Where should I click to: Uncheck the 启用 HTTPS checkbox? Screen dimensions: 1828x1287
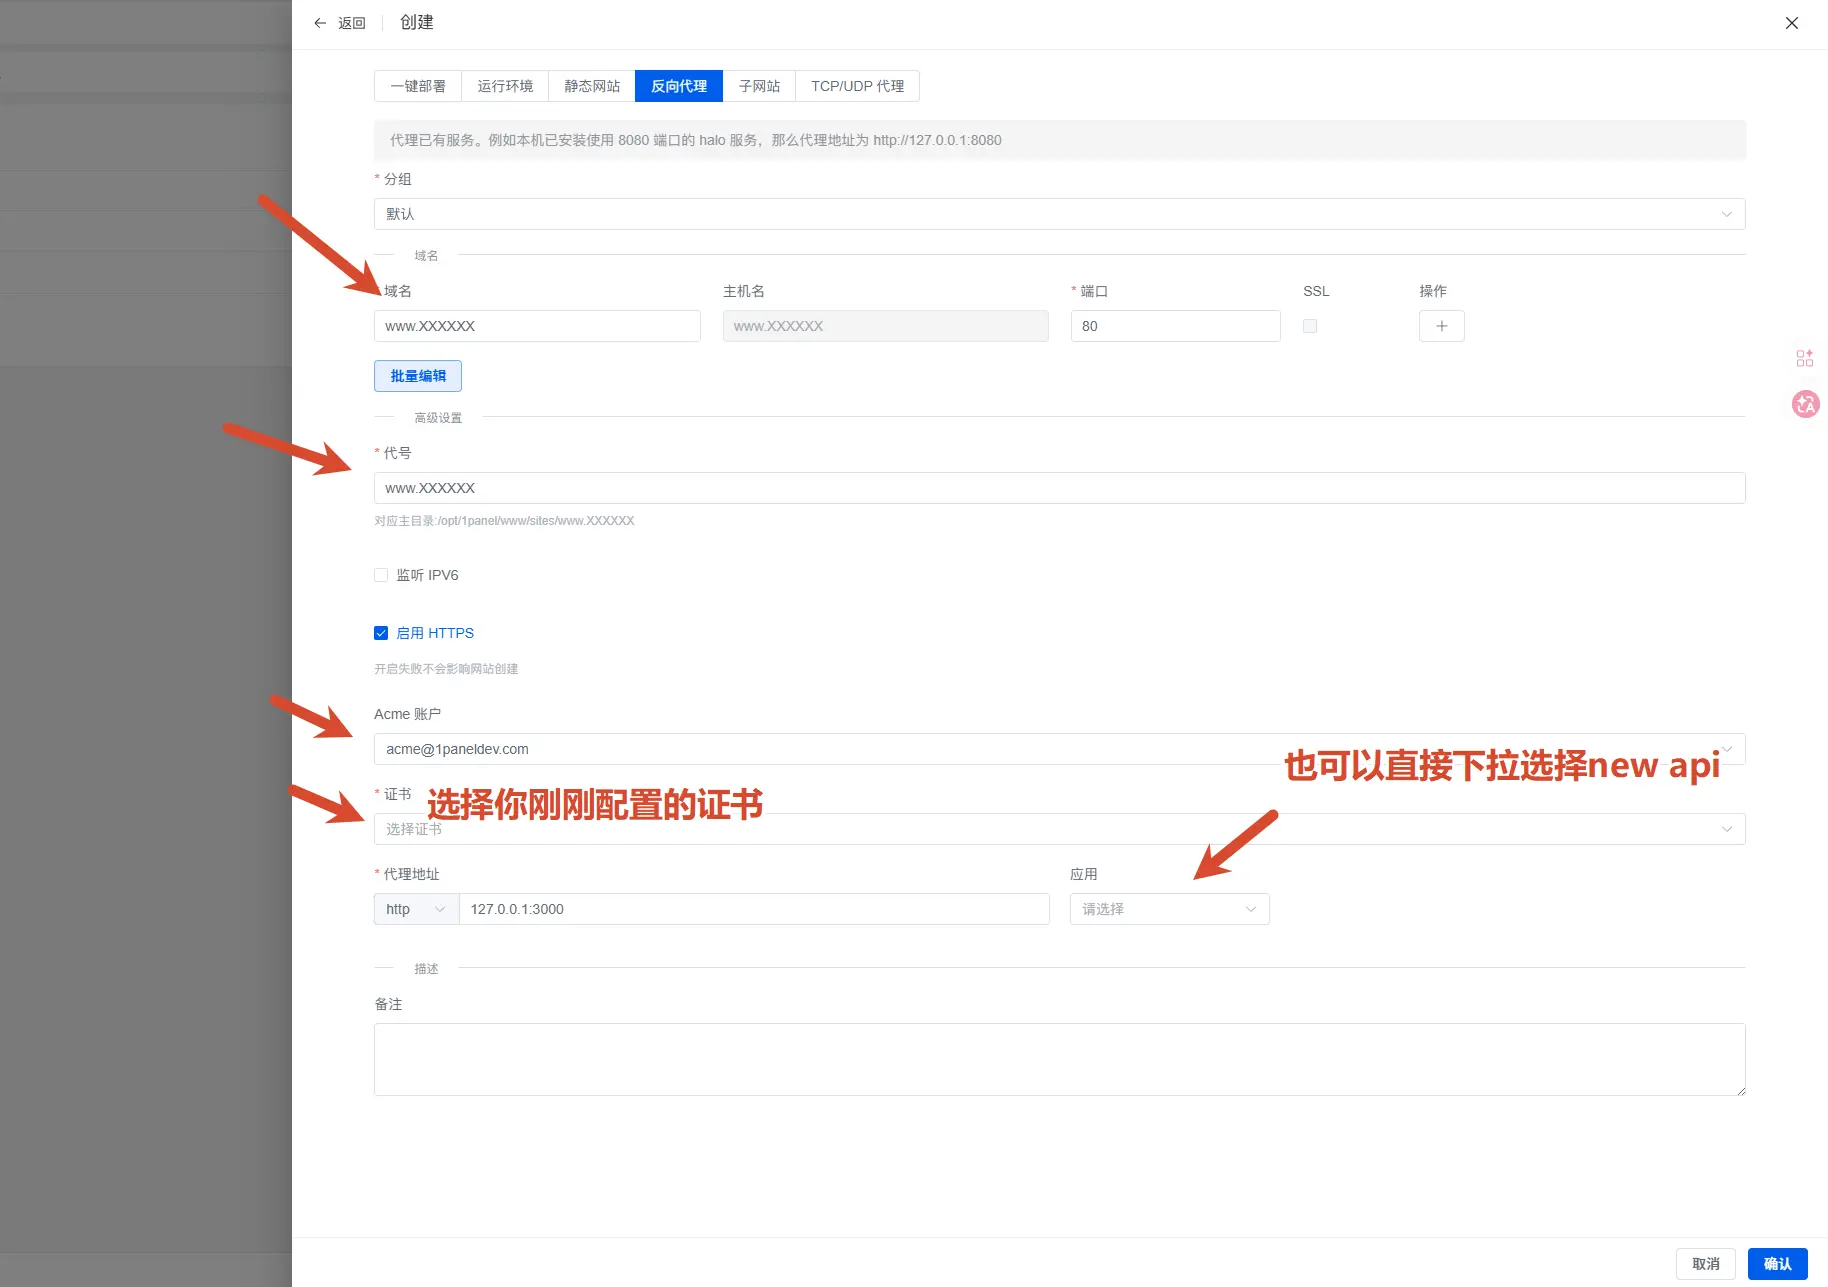(381, 633)
